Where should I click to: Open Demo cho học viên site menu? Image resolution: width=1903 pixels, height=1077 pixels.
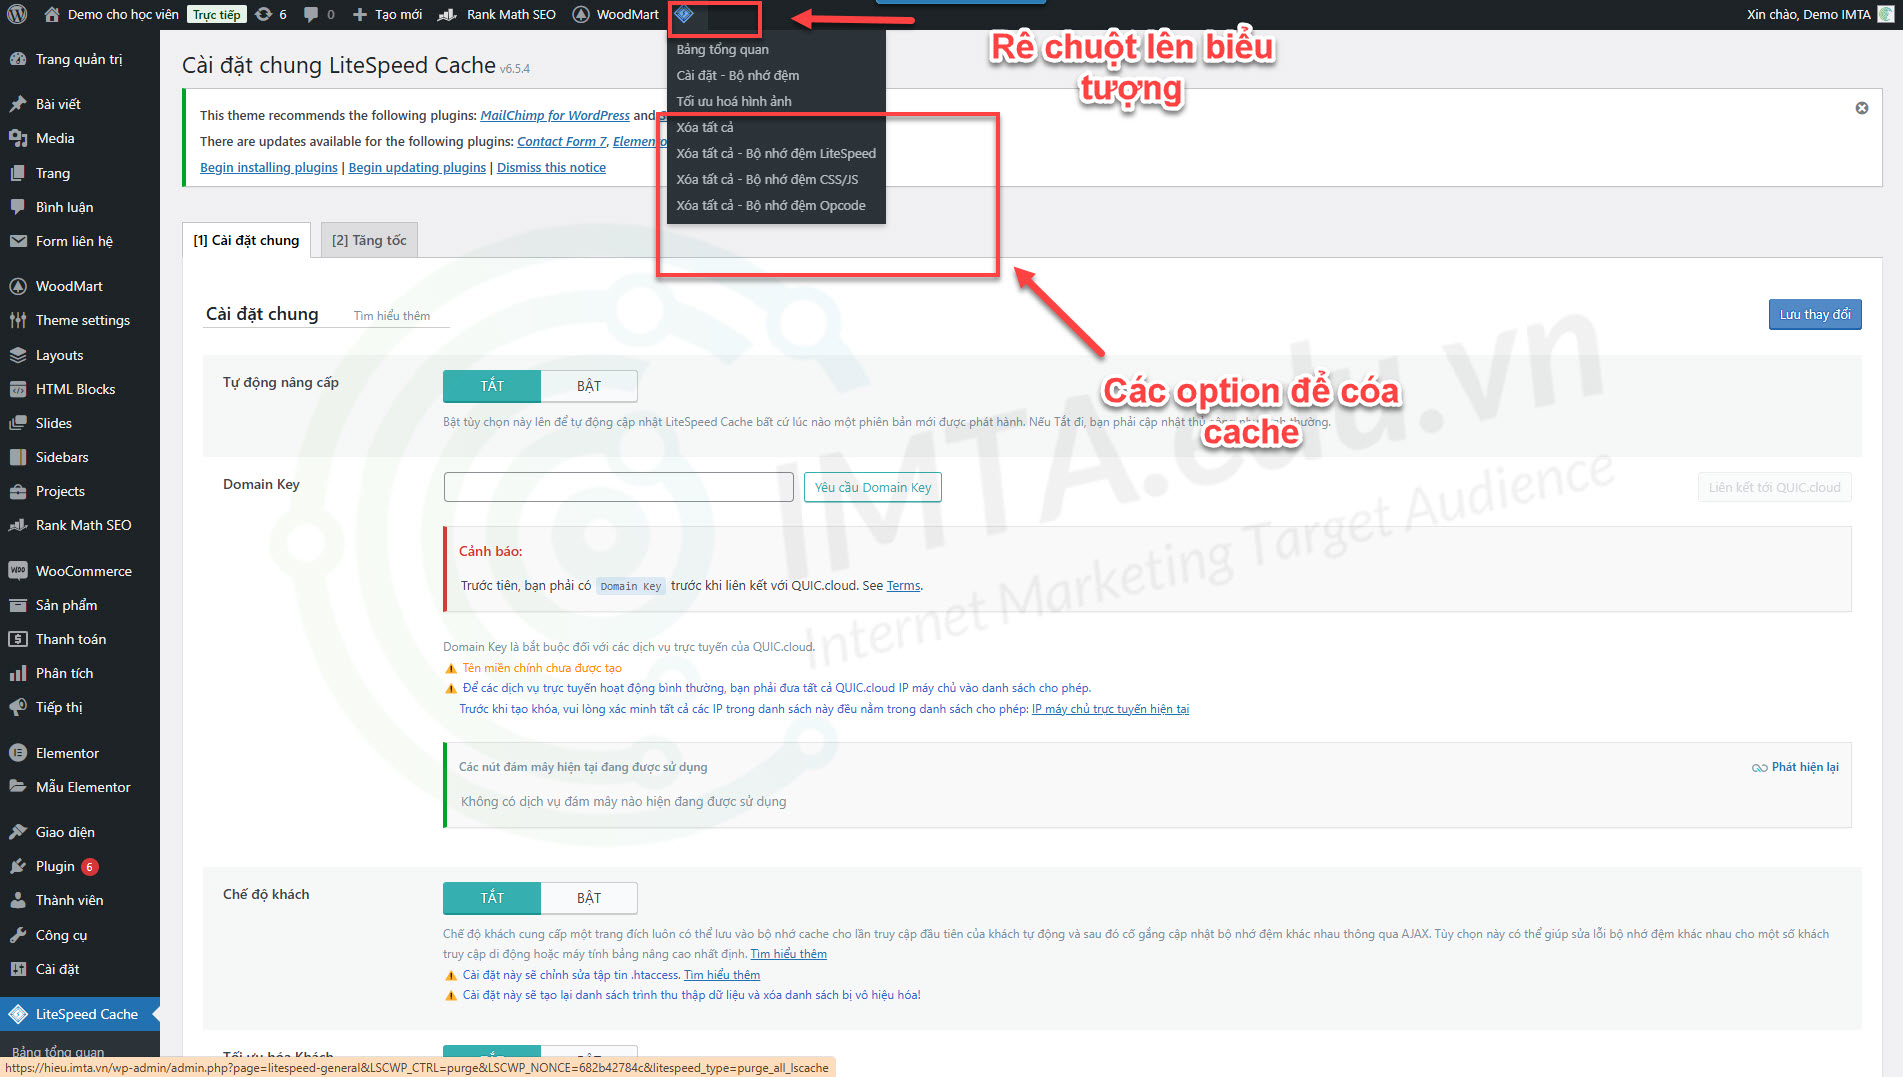tap(111, 14)
